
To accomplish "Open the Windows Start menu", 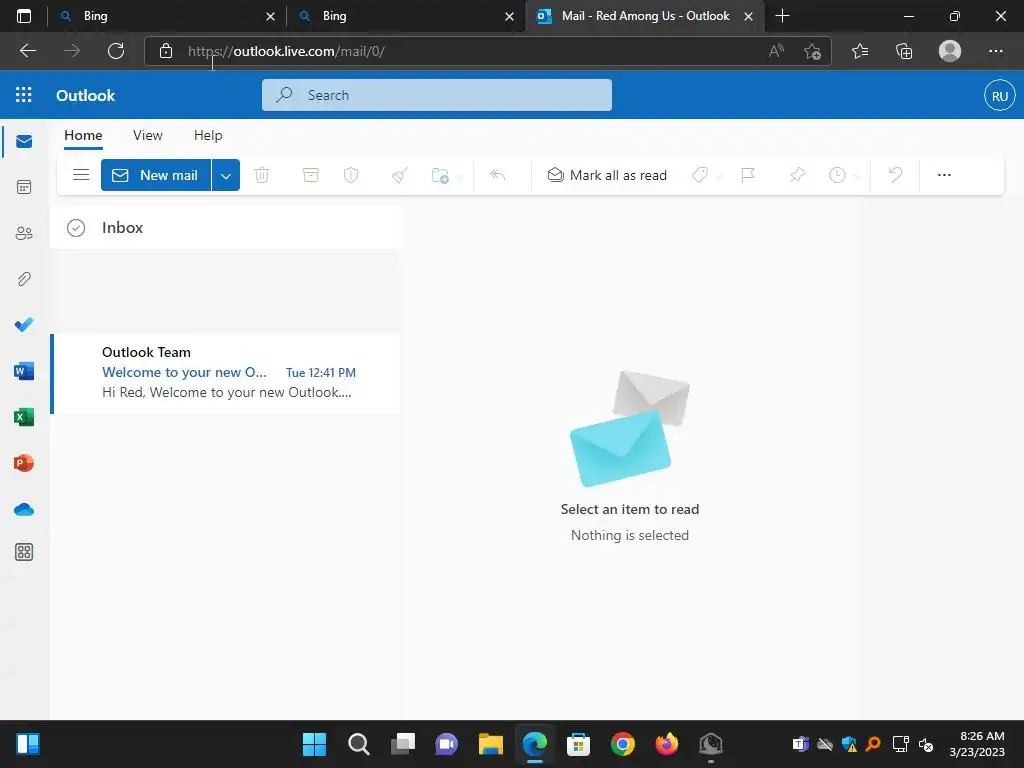I will tap(314, 743).
